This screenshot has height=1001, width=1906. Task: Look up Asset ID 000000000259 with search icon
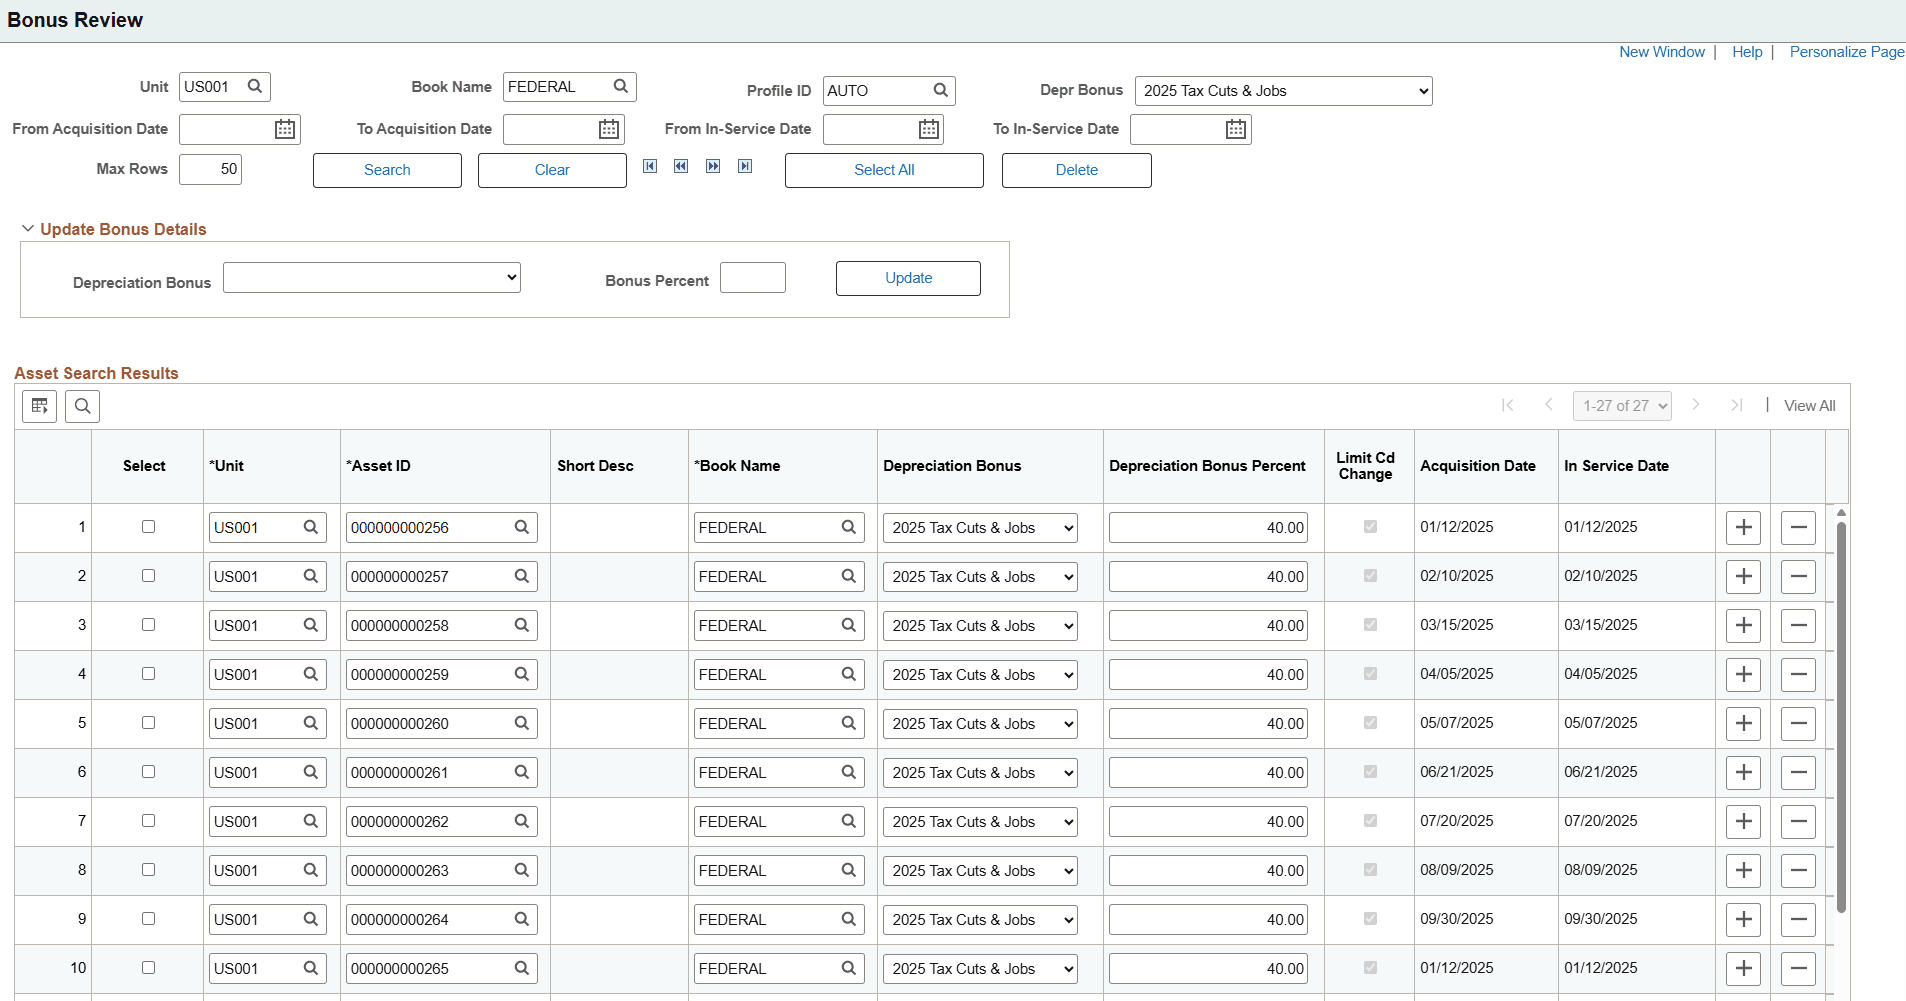(522, 675)
